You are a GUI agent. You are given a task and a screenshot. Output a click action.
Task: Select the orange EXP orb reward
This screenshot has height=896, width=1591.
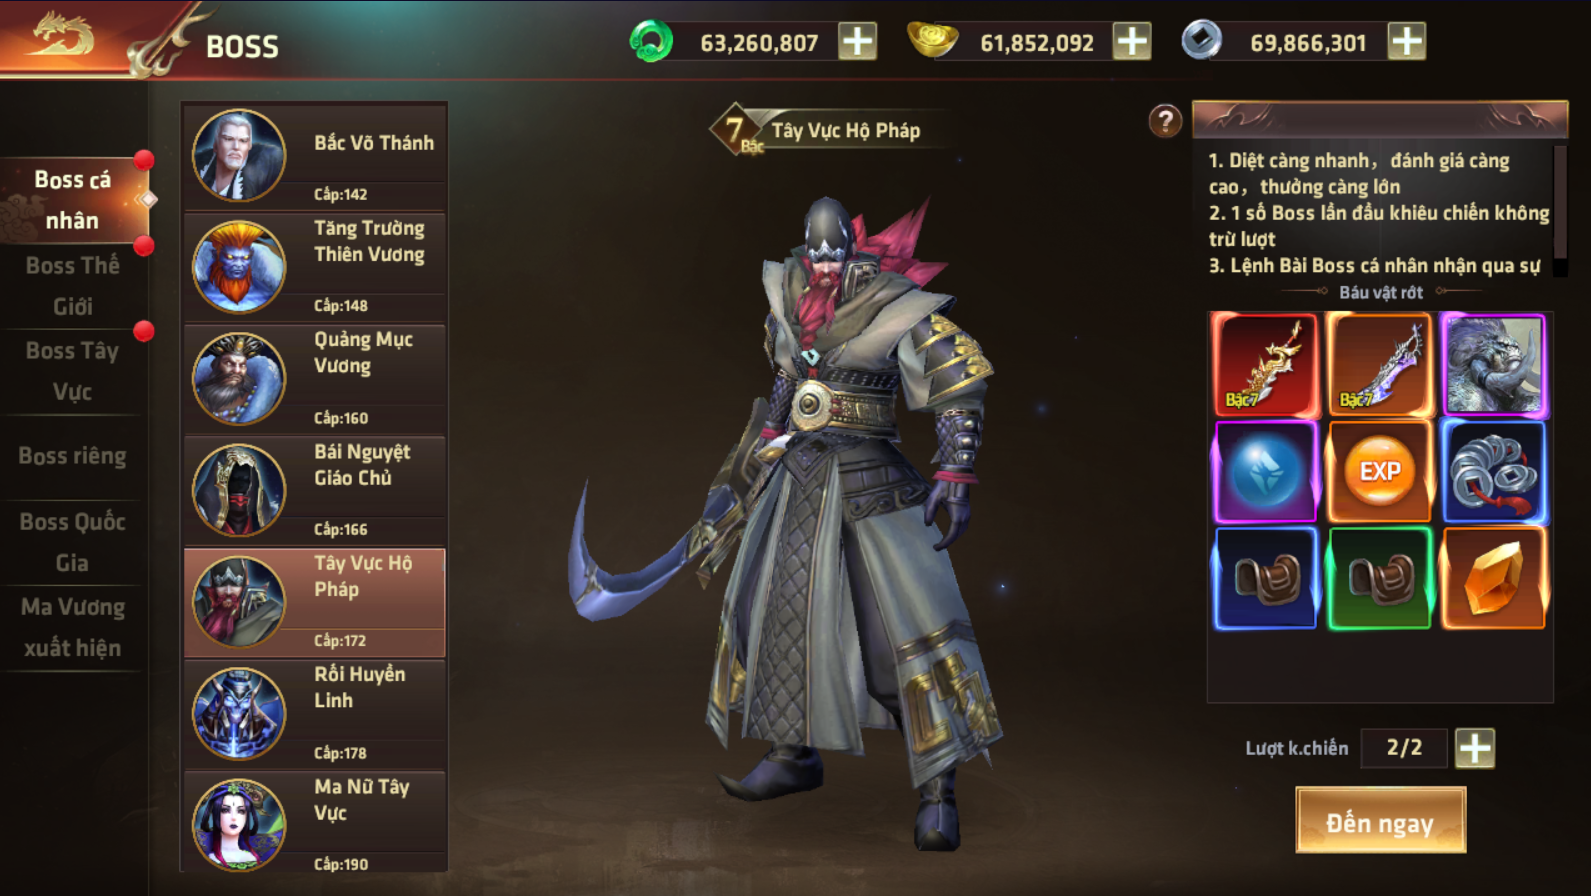point(1379,471)
